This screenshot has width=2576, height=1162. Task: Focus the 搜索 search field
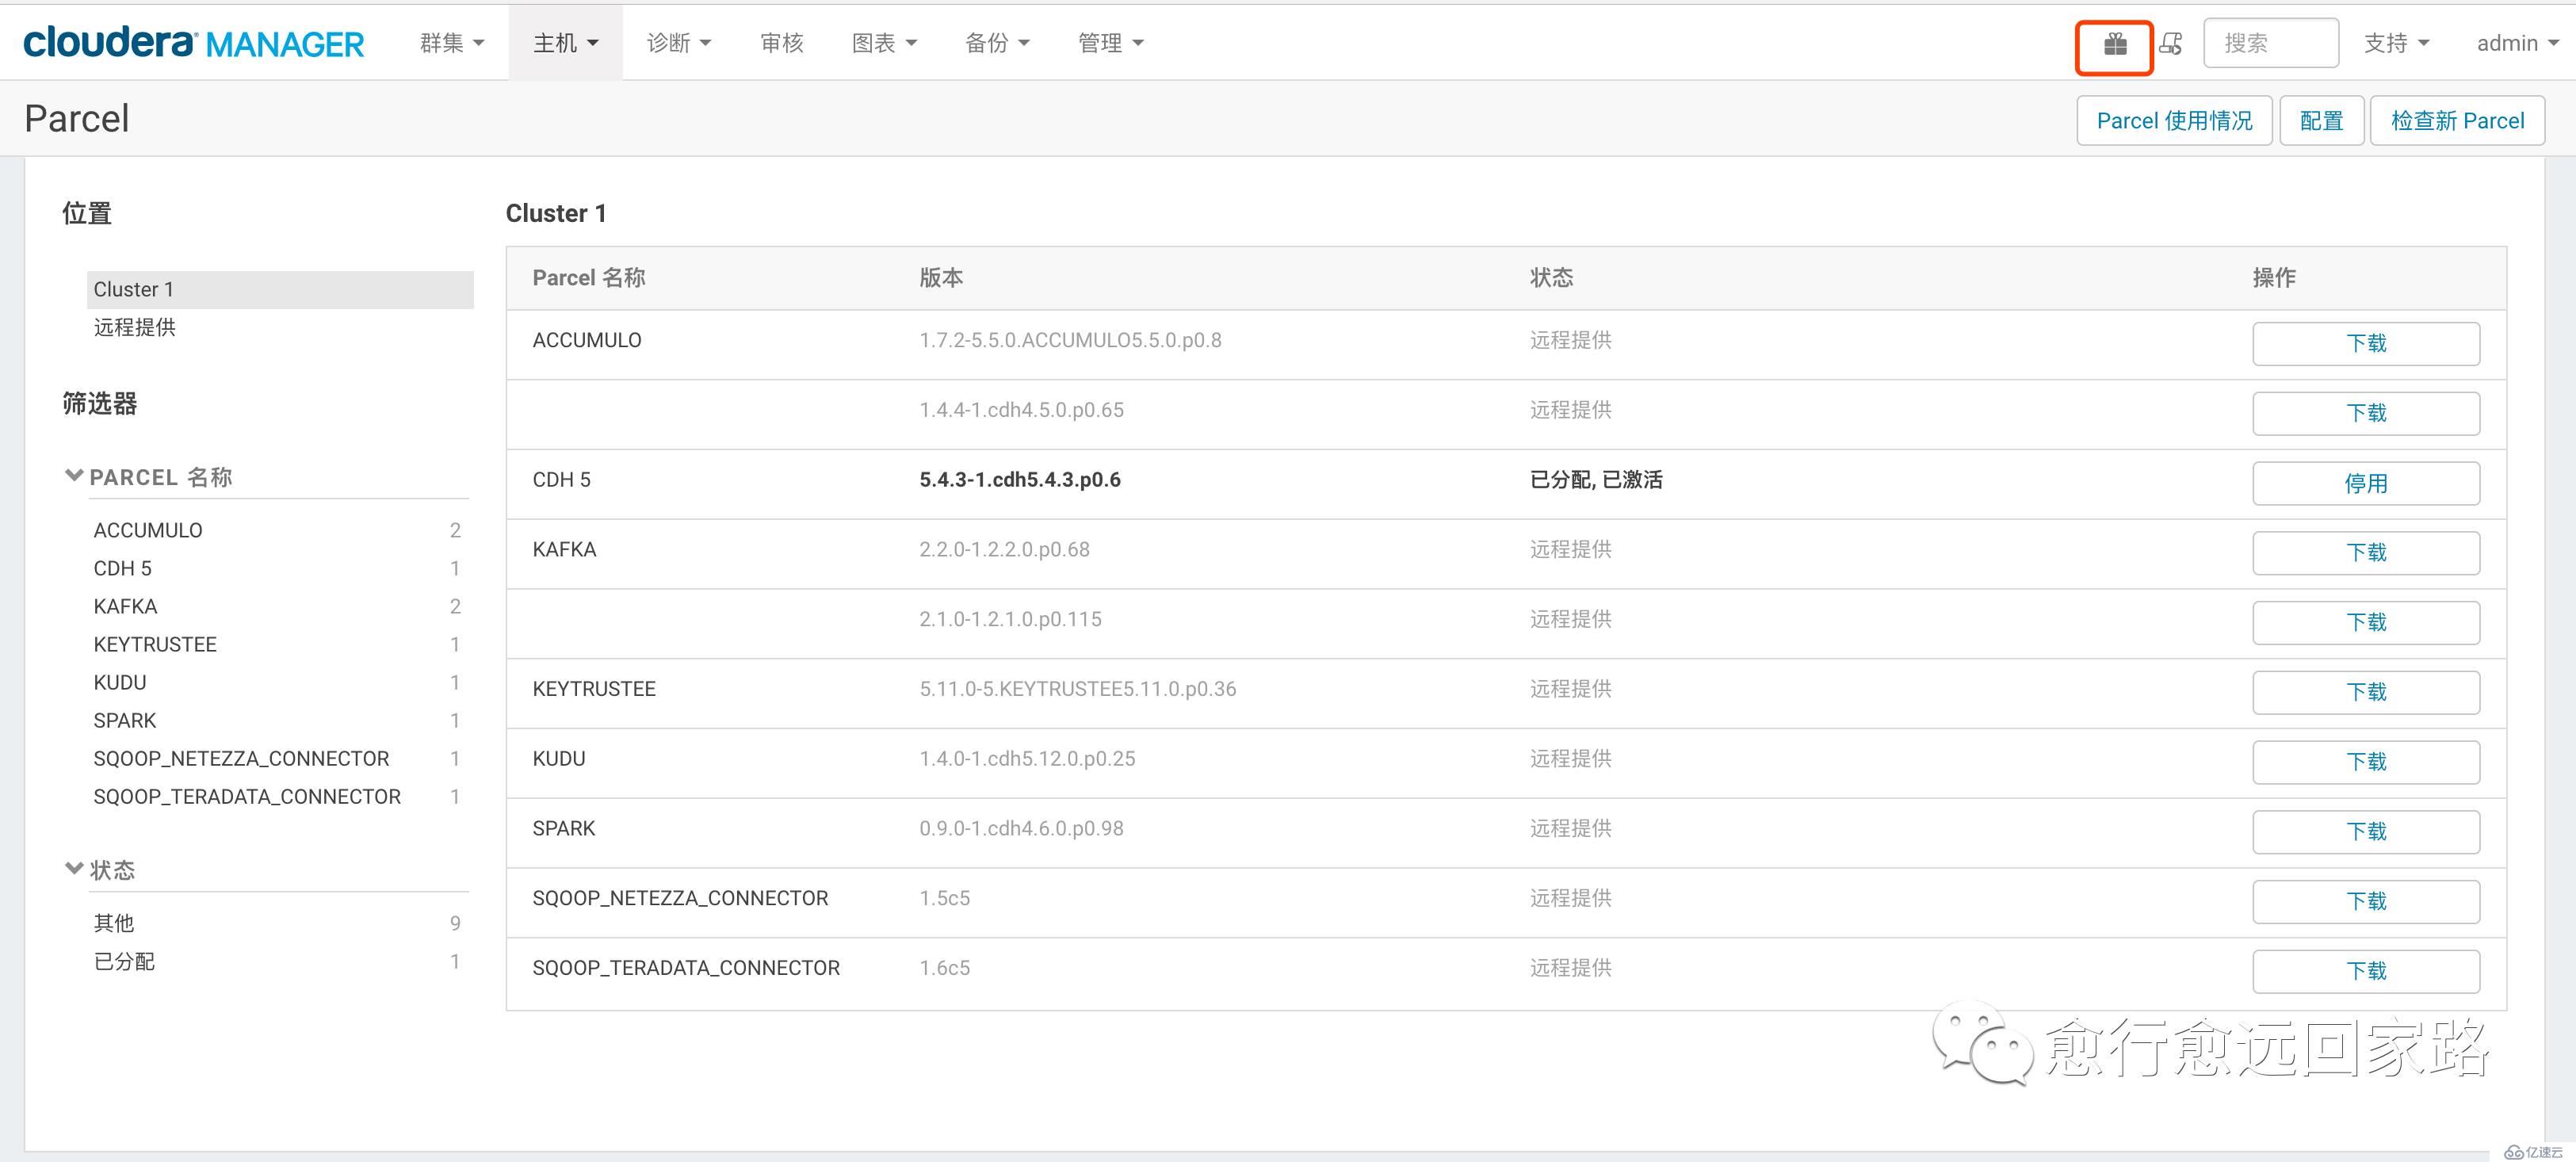2270,43
